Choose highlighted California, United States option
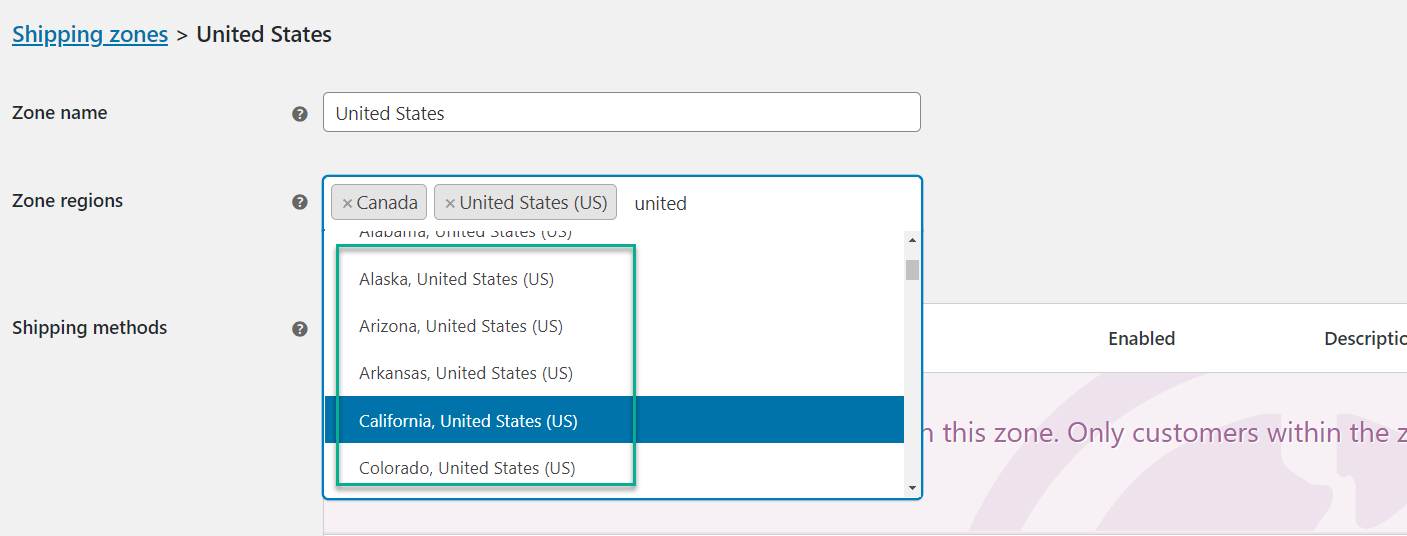This screenshot has width=1407, height=536. [x=614, y=420]
